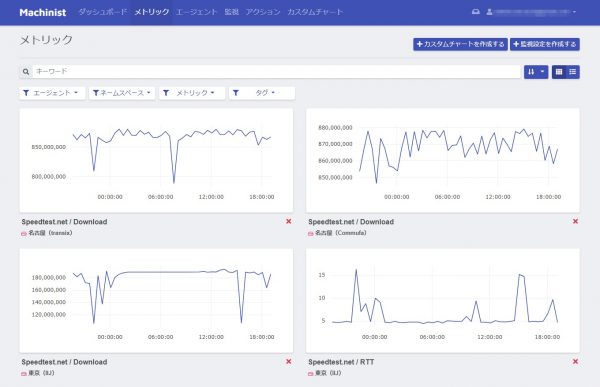This screenshot has height=387, width=600.
Task: Click the Speedtest.net / RTT title
Action: (x=341, y=362)
